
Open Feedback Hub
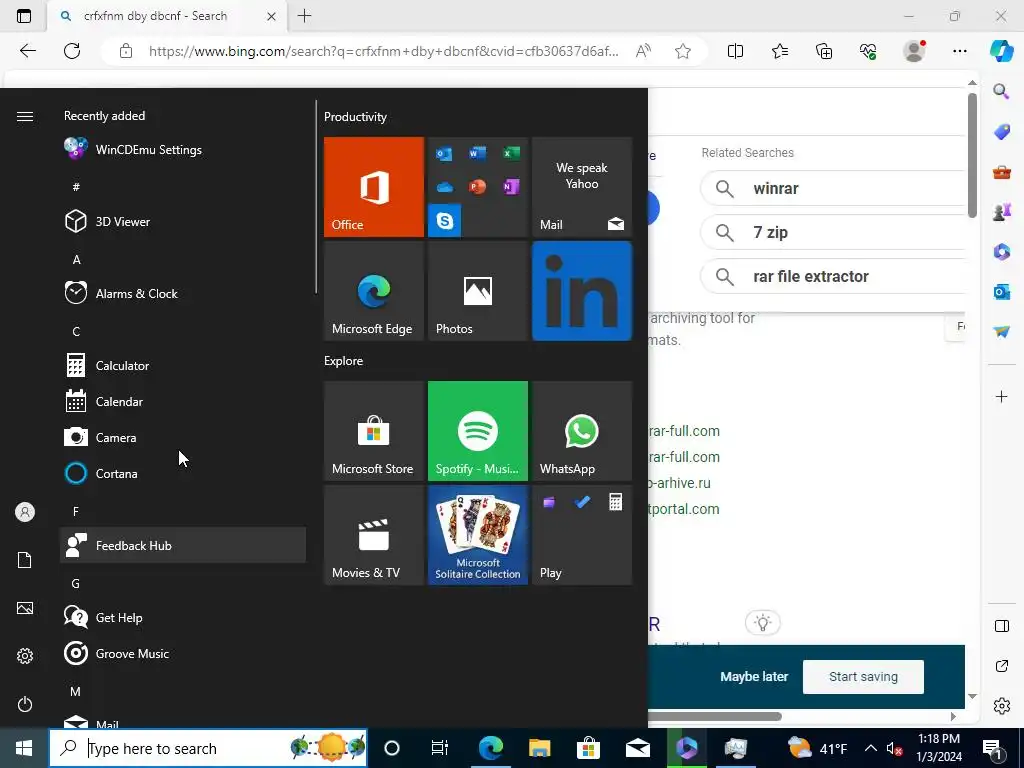click(x=183, y=545)
